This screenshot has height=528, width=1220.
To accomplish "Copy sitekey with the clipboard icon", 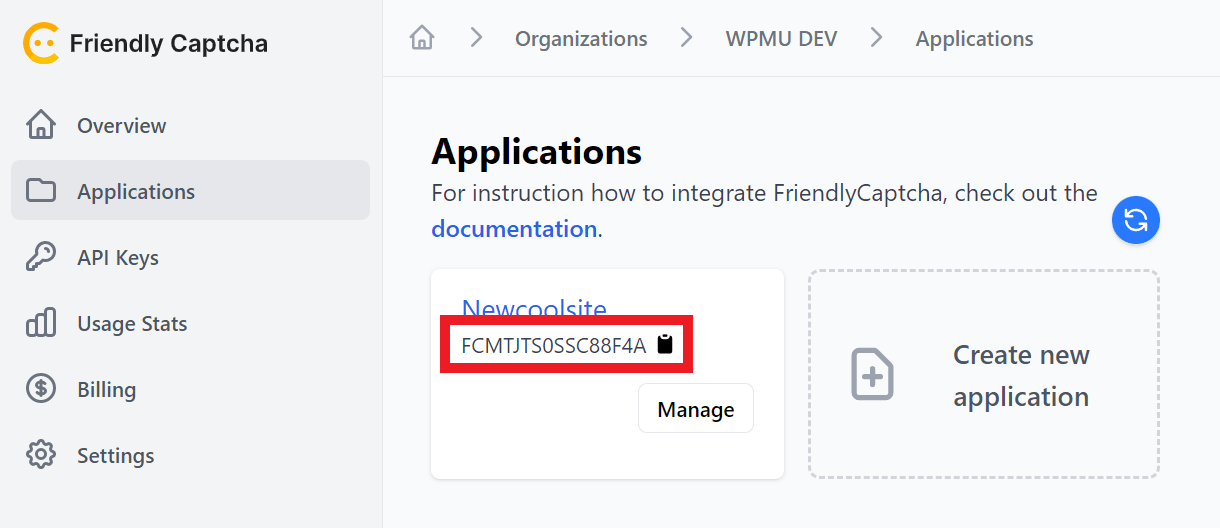I will tap(665, 345).
